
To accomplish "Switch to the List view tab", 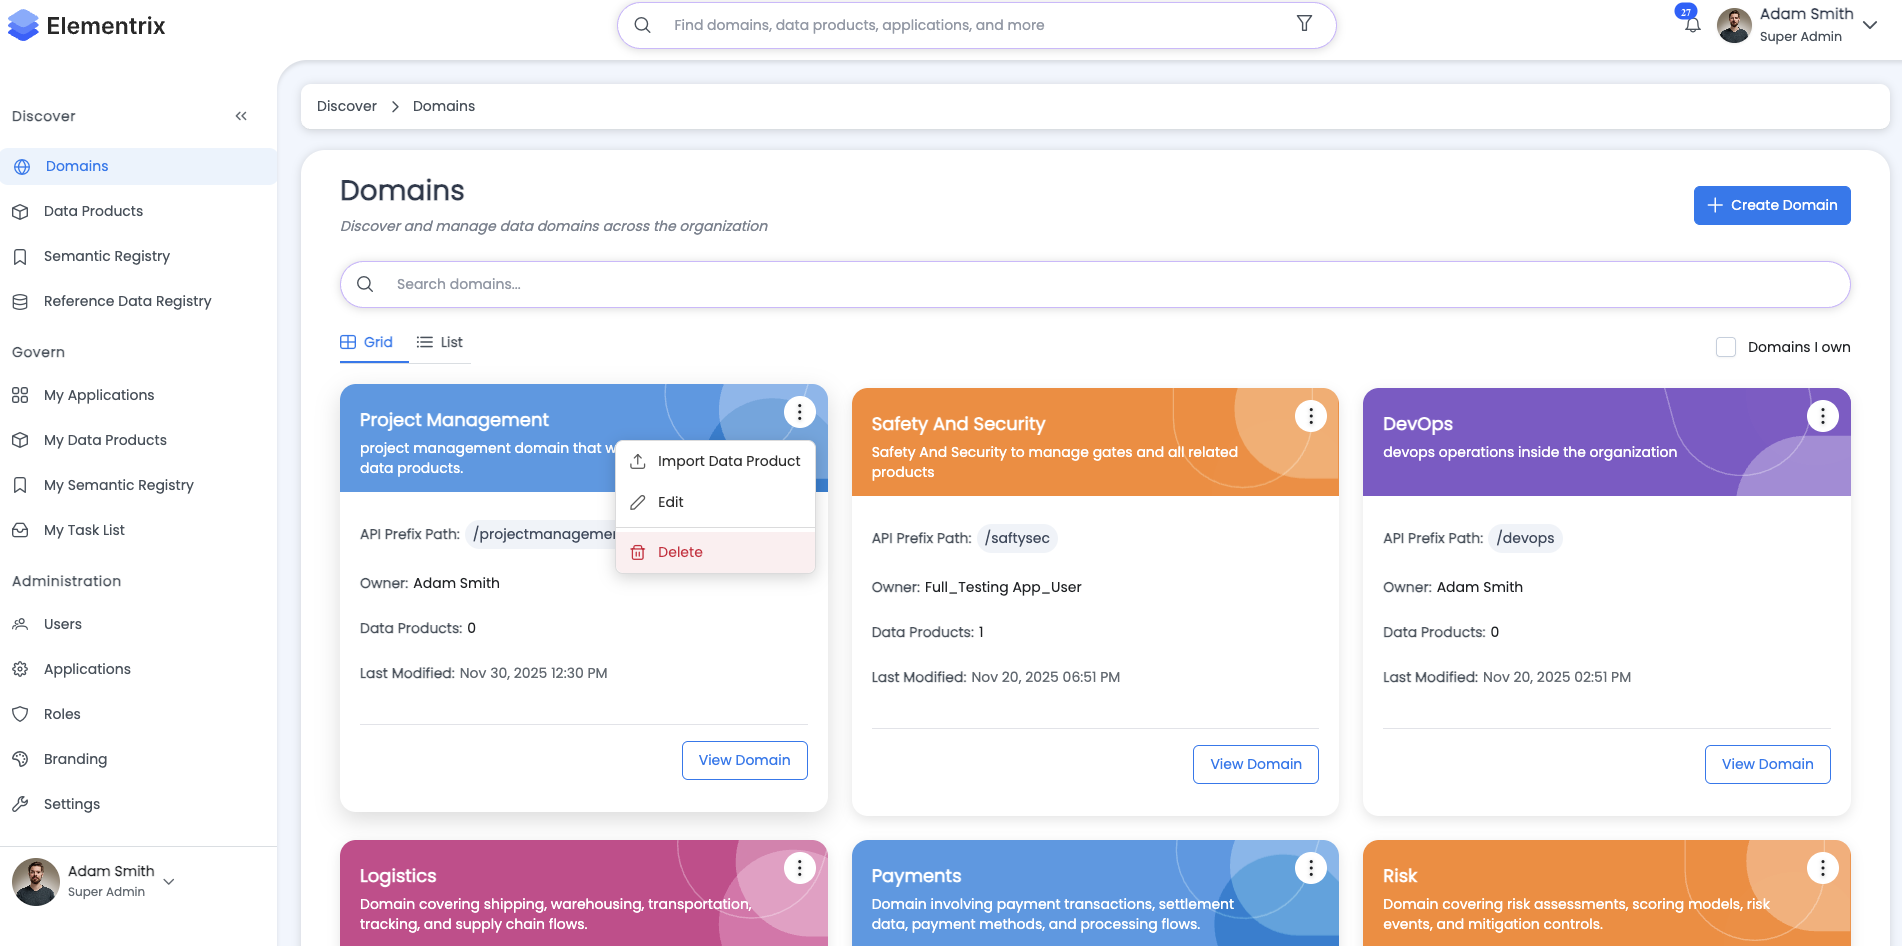I will 440,342.
